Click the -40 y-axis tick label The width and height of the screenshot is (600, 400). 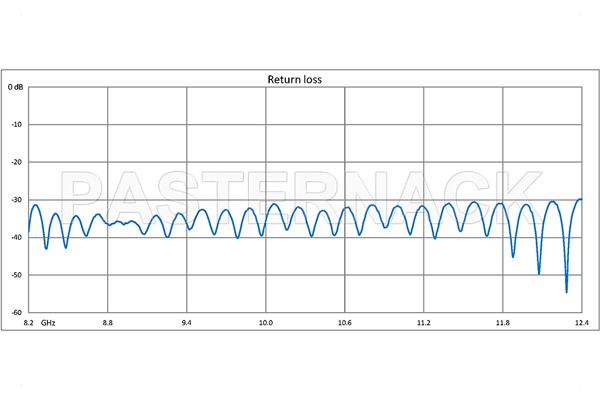(17, 237)
